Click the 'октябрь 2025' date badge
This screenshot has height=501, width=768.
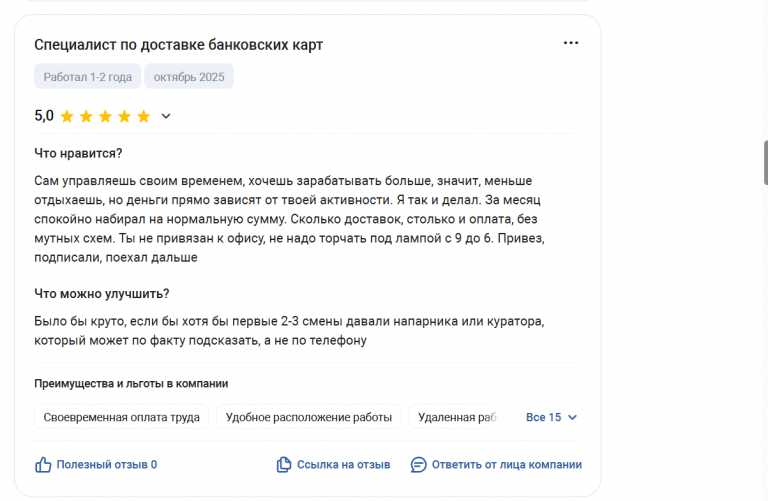(x=188, y=77)
